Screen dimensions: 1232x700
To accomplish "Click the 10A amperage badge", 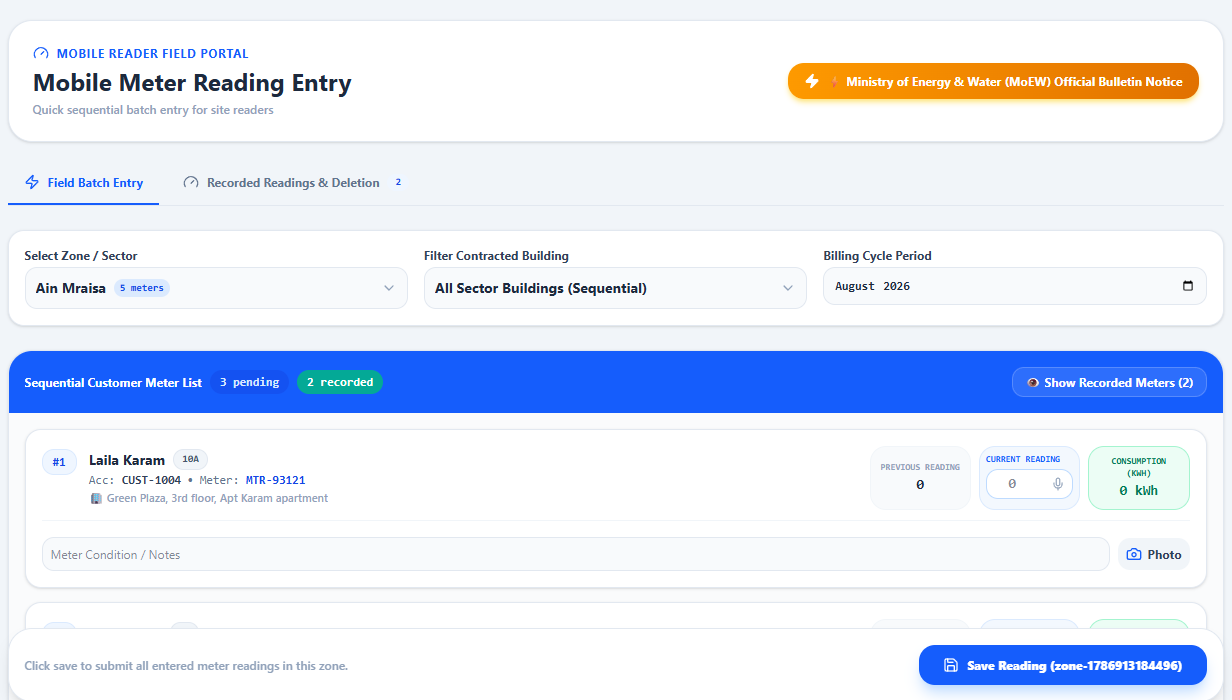I will pyautogui.click(x=190, y=459).
